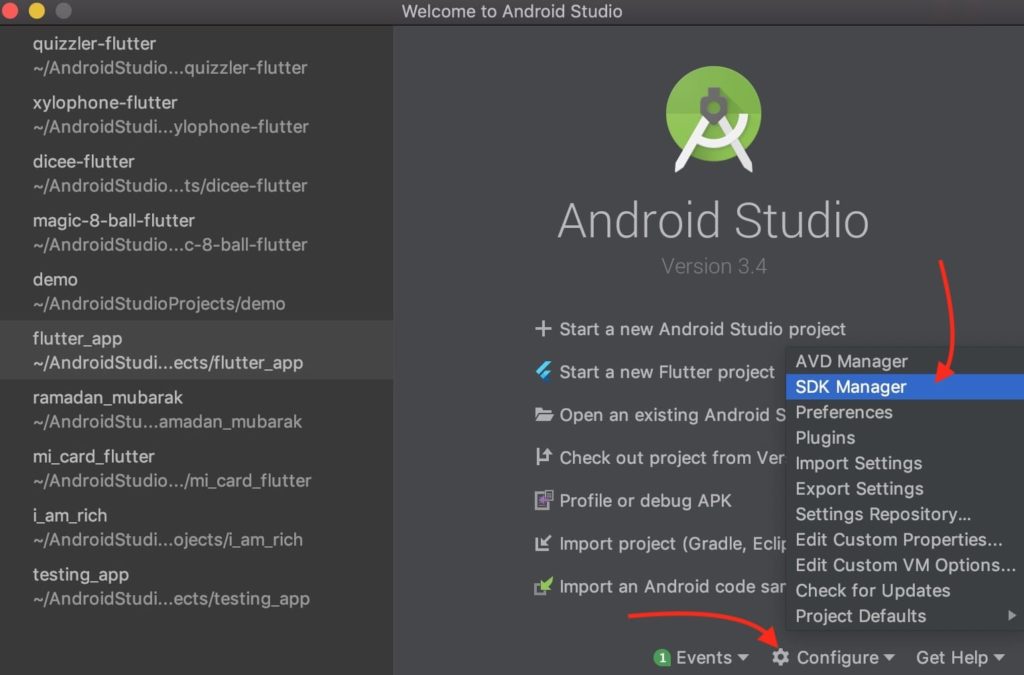The width and height of the screenshot is (1024, 675).
Task: Select Check for Updates menu item
Action: 872,590
